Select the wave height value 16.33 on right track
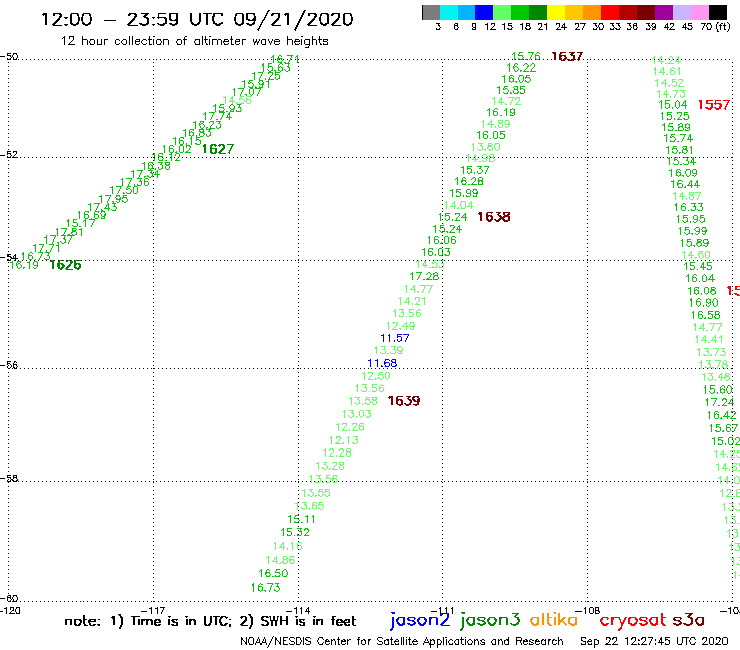Viewport: 740px width, 650px height. (x=688, y=207)
